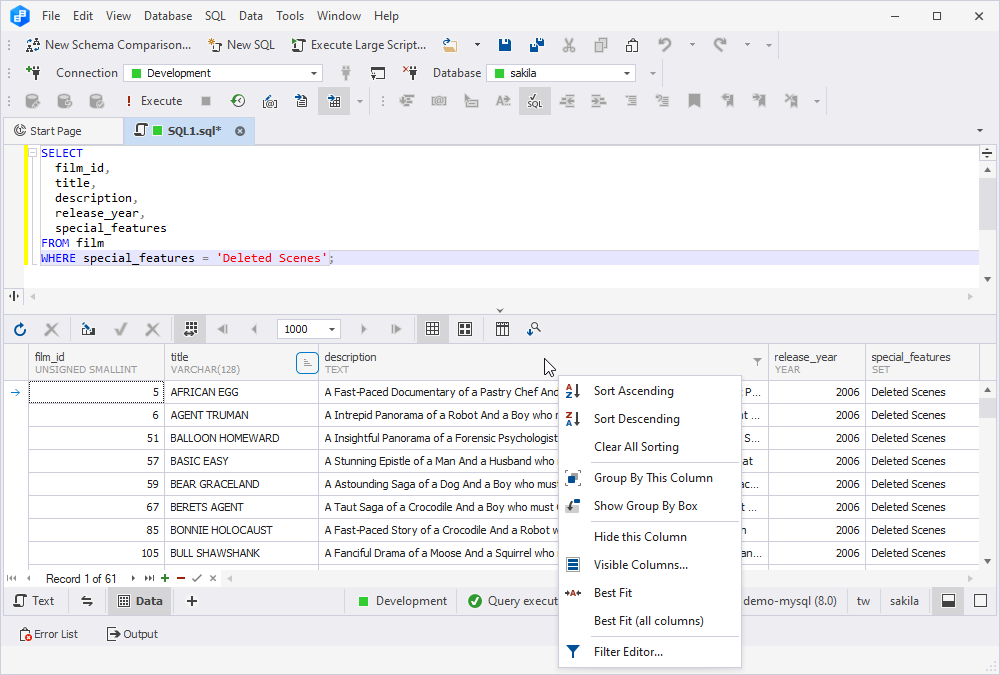1000x675 pixels.
Task: Click the new connection plug icon
Action: tap(33, 73)
